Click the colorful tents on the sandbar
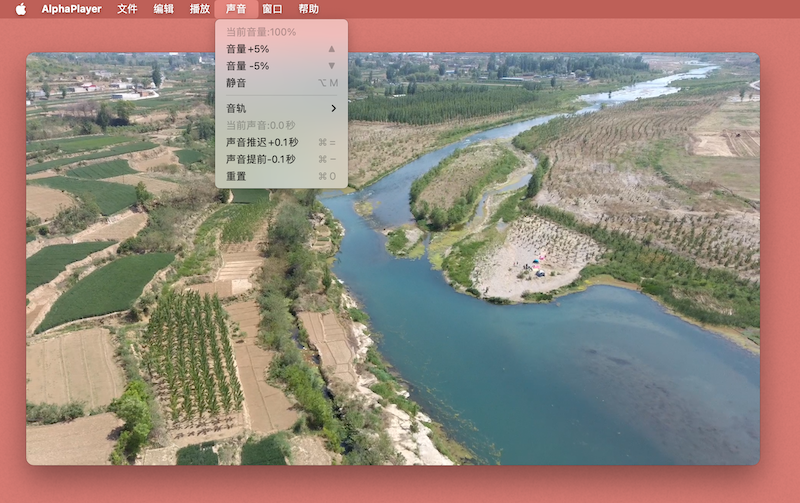This screenshot has width=800, height=503. coord(538,266)
